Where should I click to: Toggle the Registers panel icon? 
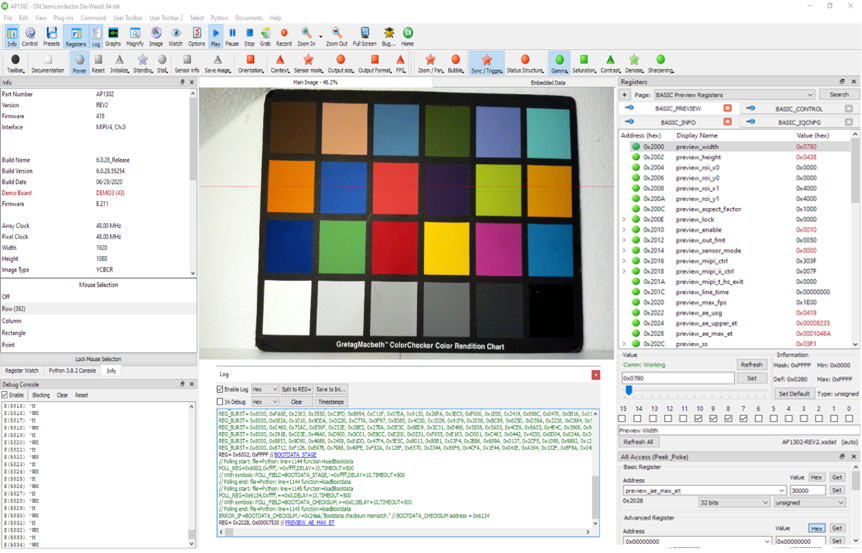(76, 36)
